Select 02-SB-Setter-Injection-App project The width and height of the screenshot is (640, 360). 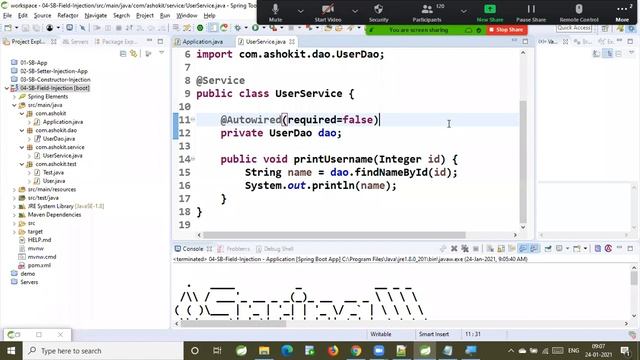[x=54, y=71]
